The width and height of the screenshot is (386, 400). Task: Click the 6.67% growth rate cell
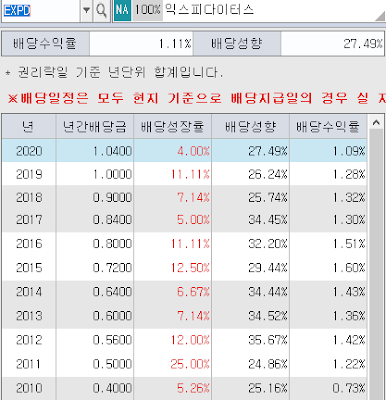172,292
